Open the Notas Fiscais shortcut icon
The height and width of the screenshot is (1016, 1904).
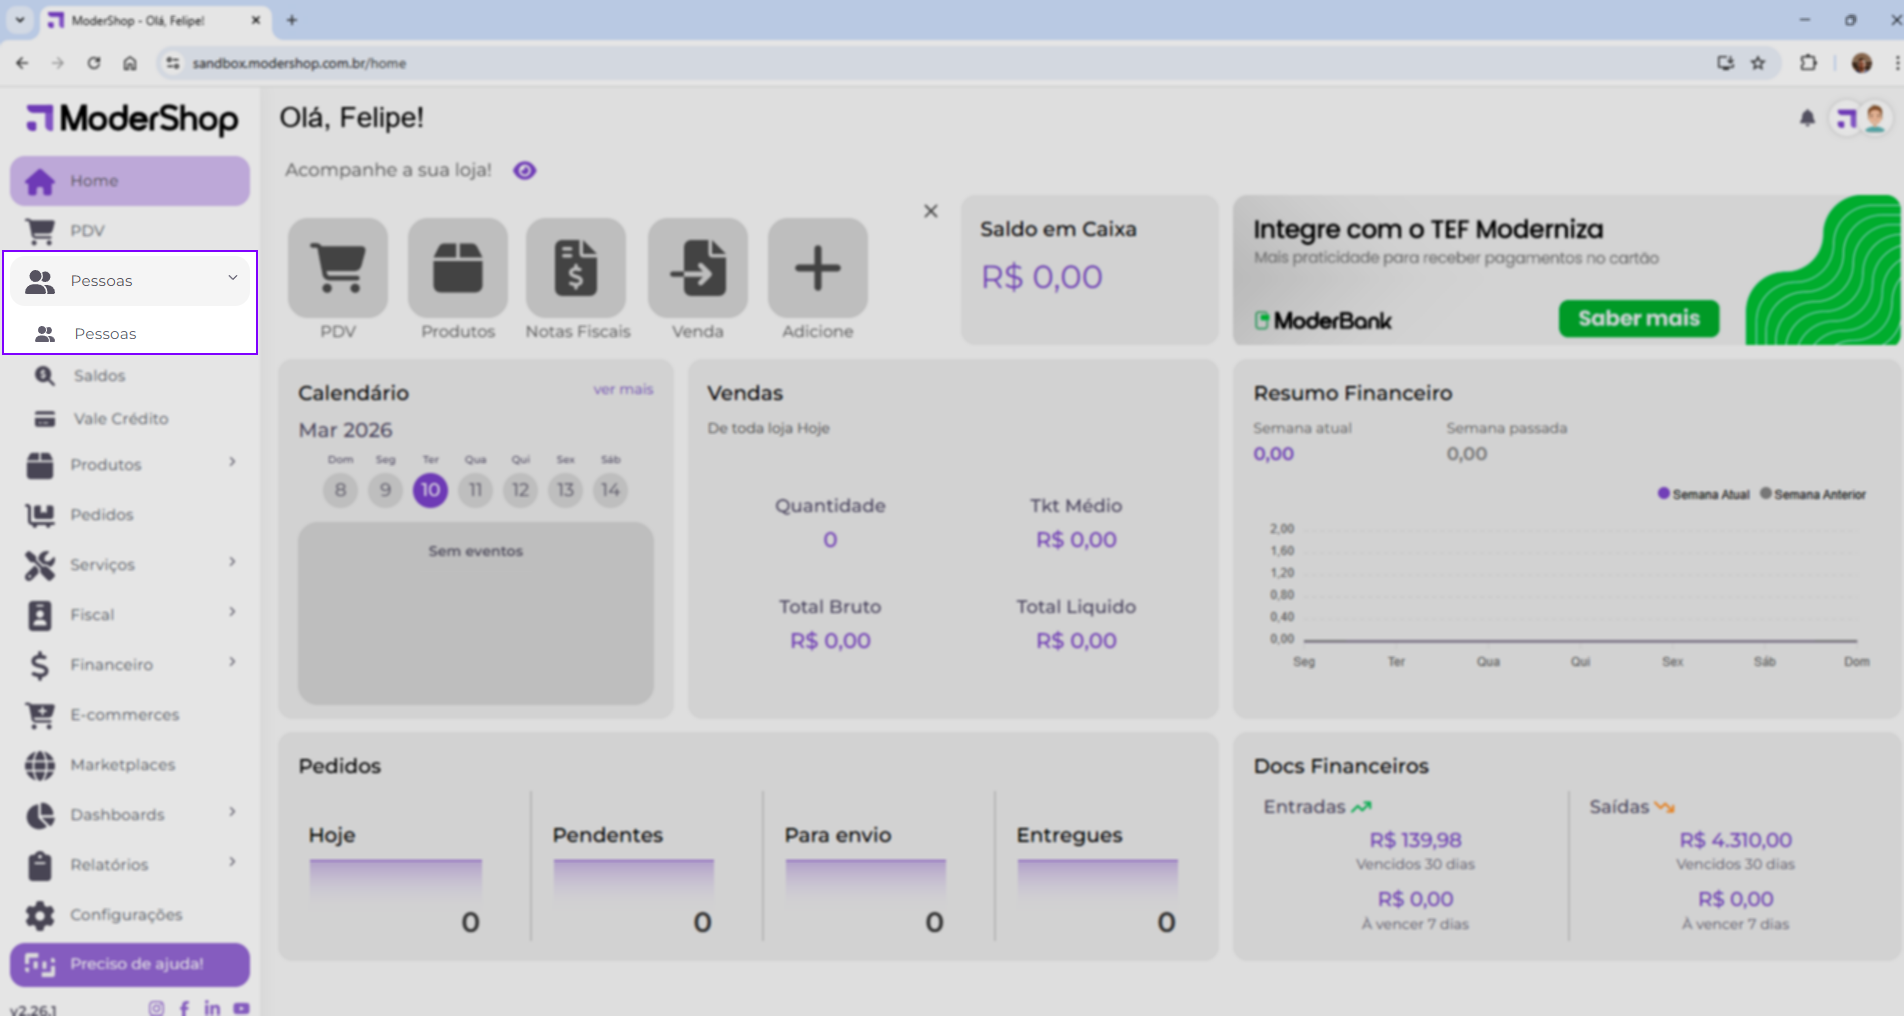(577, 268)
